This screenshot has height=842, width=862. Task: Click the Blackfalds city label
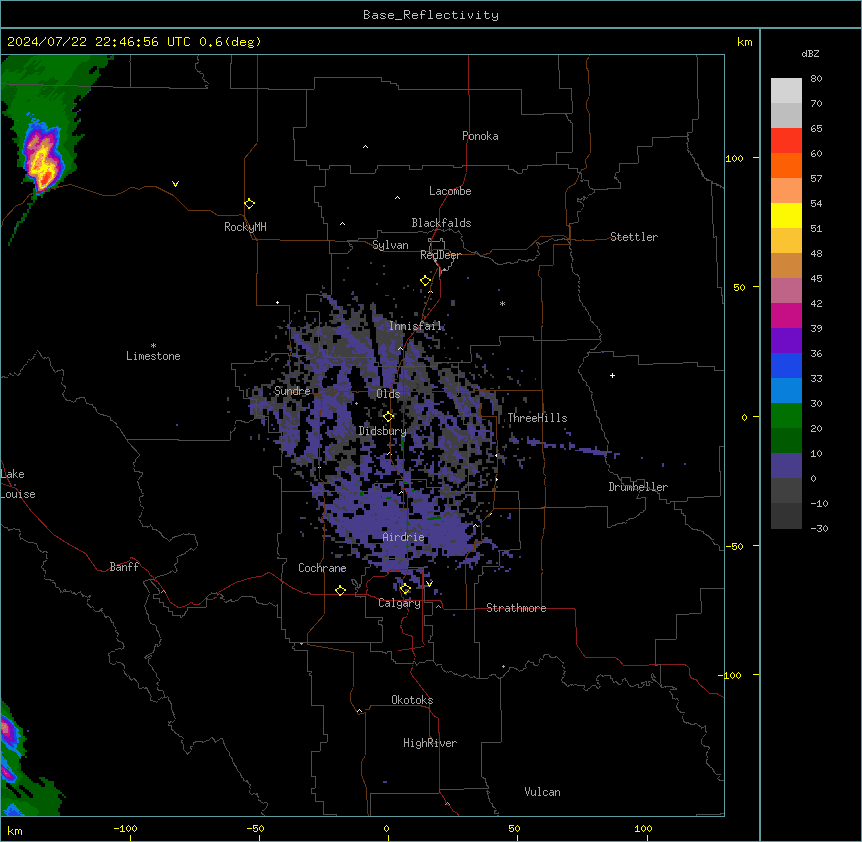pyautogui.click(x=441, y=223)
